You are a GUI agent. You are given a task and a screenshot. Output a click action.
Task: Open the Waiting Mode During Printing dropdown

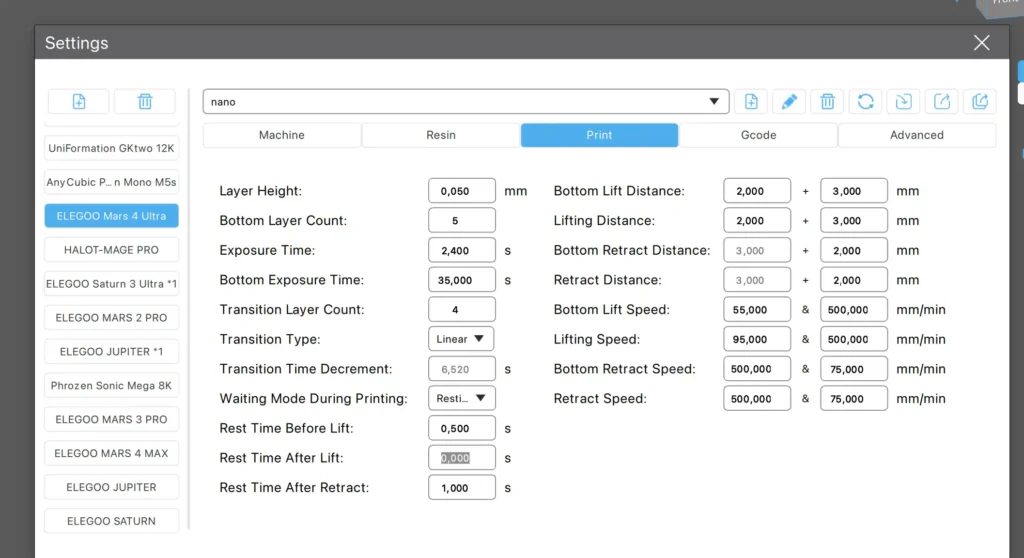[x=461, y=398]
